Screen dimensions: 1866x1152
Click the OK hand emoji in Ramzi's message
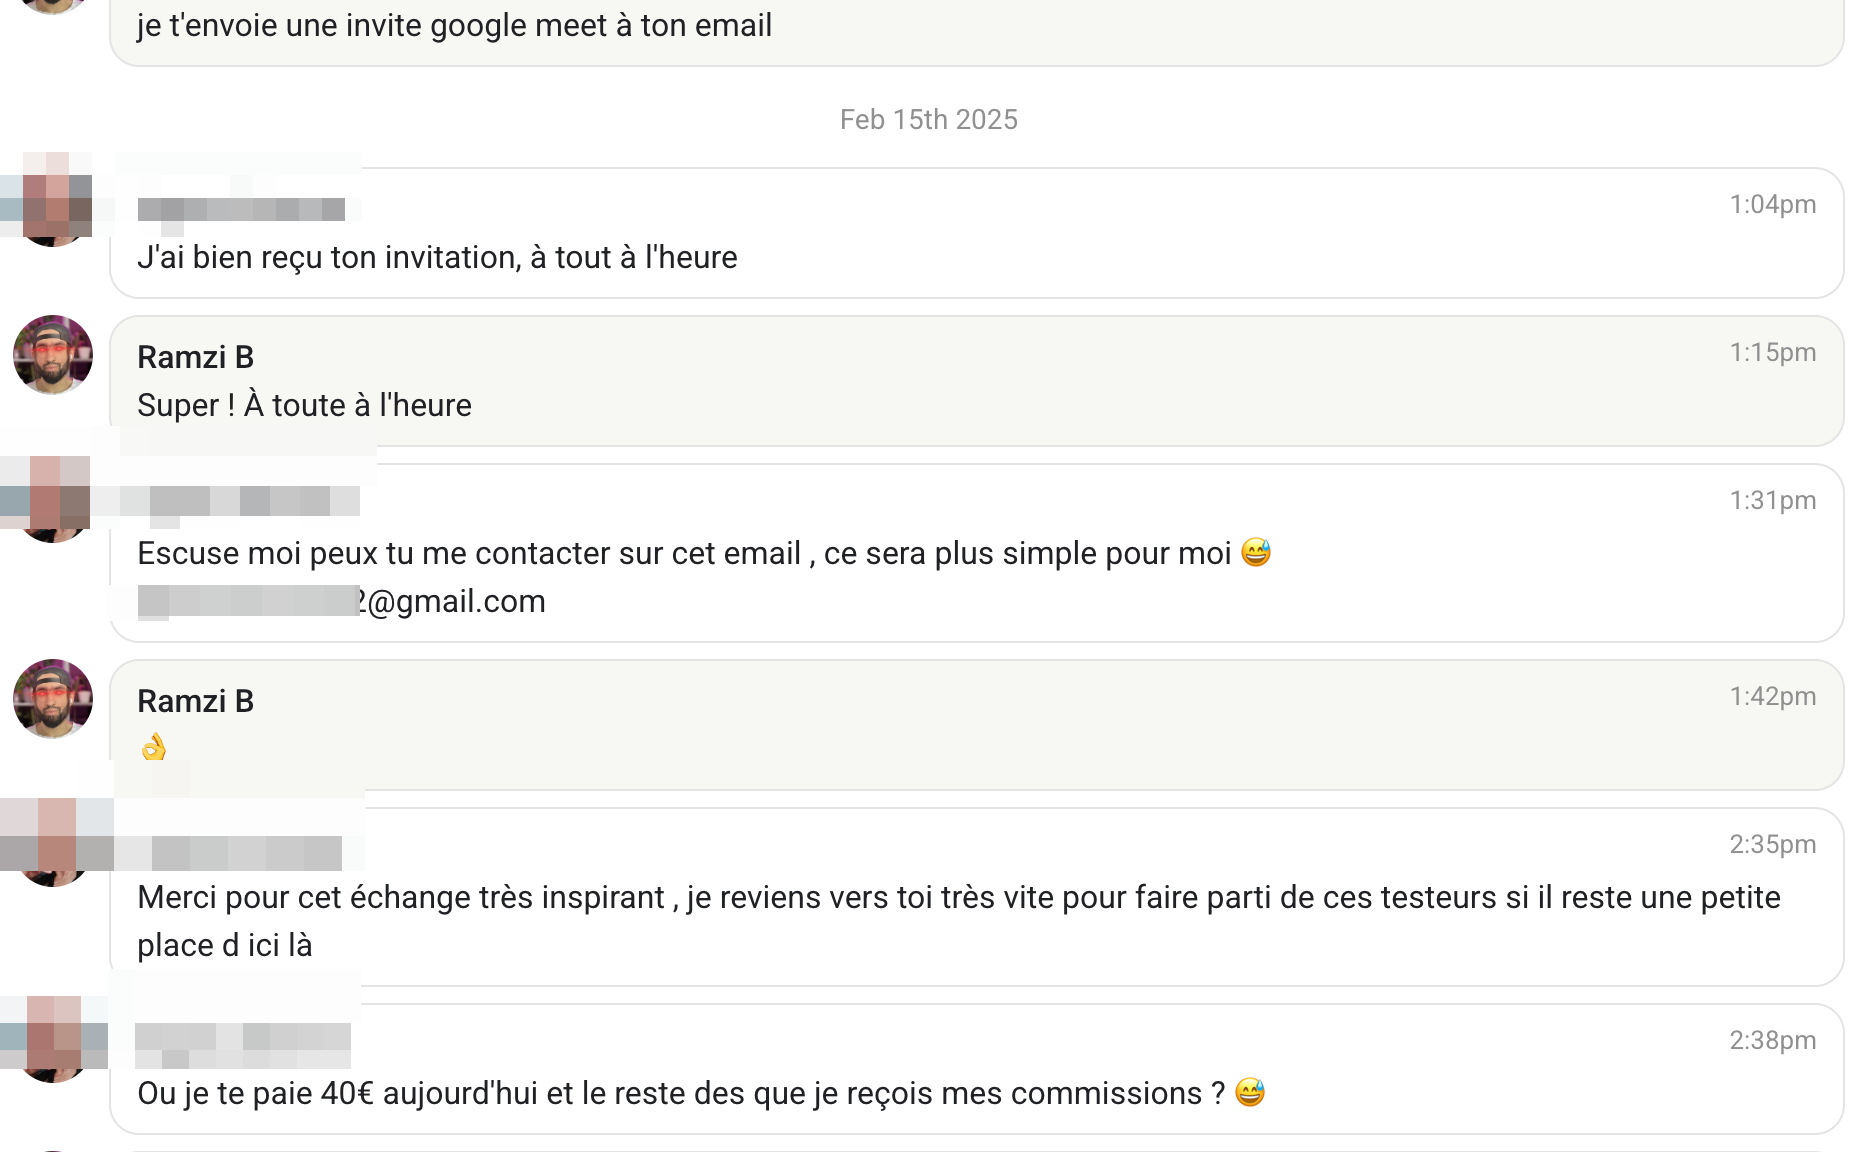pyautogui.click(x=154, y=747)
